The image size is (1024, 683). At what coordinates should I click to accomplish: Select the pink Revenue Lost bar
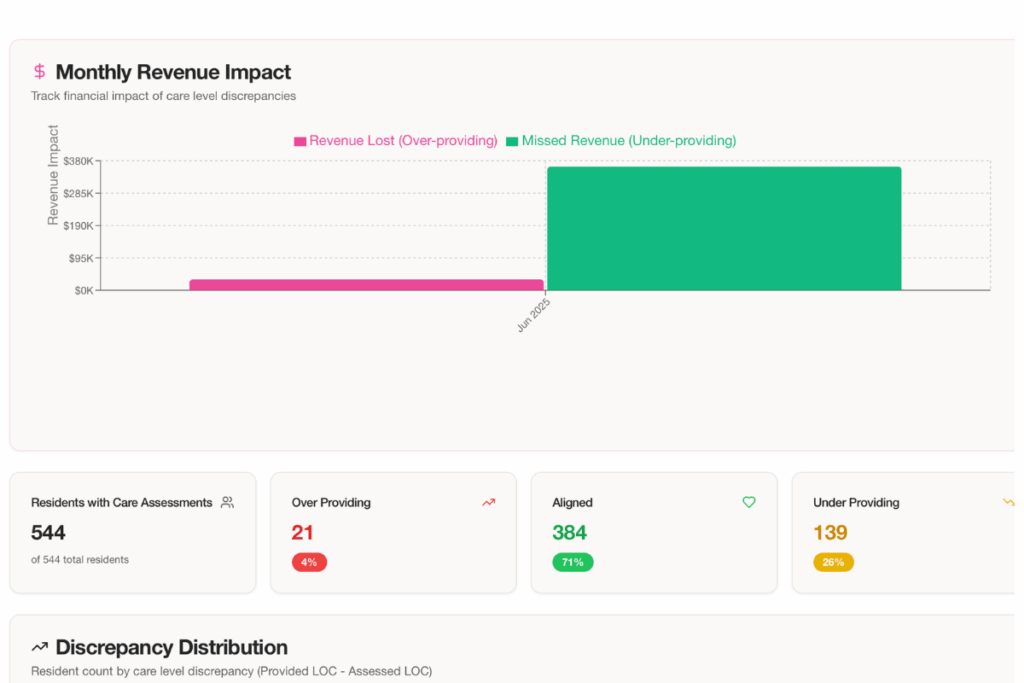(366, 285)
